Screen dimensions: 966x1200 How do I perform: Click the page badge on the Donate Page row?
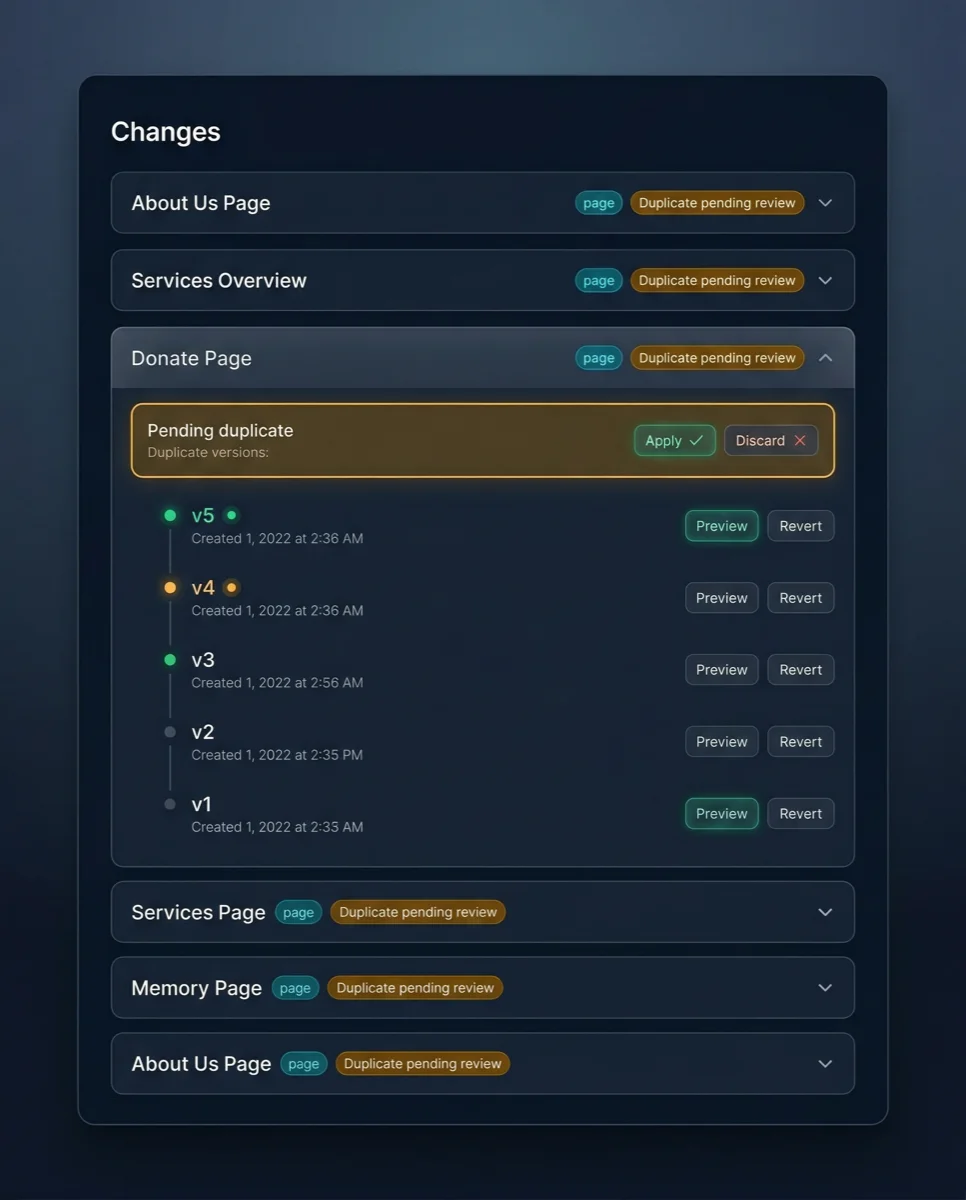point(598,357)
